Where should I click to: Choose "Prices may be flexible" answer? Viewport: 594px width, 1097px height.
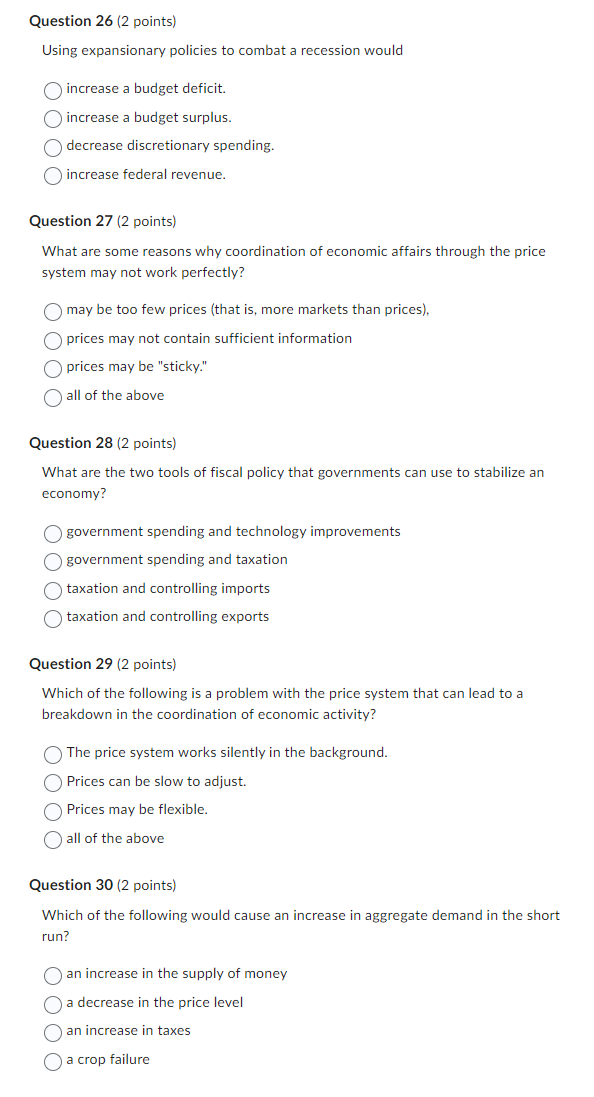click(x=52, y=811)
